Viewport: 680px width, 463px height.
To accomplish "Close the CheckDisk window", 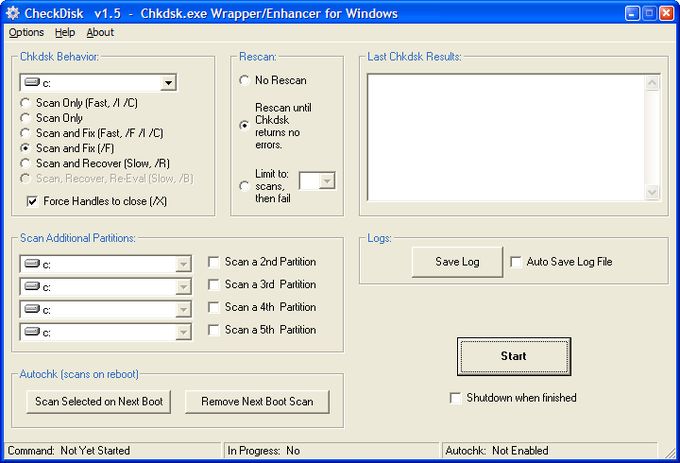I will (666, 13).
